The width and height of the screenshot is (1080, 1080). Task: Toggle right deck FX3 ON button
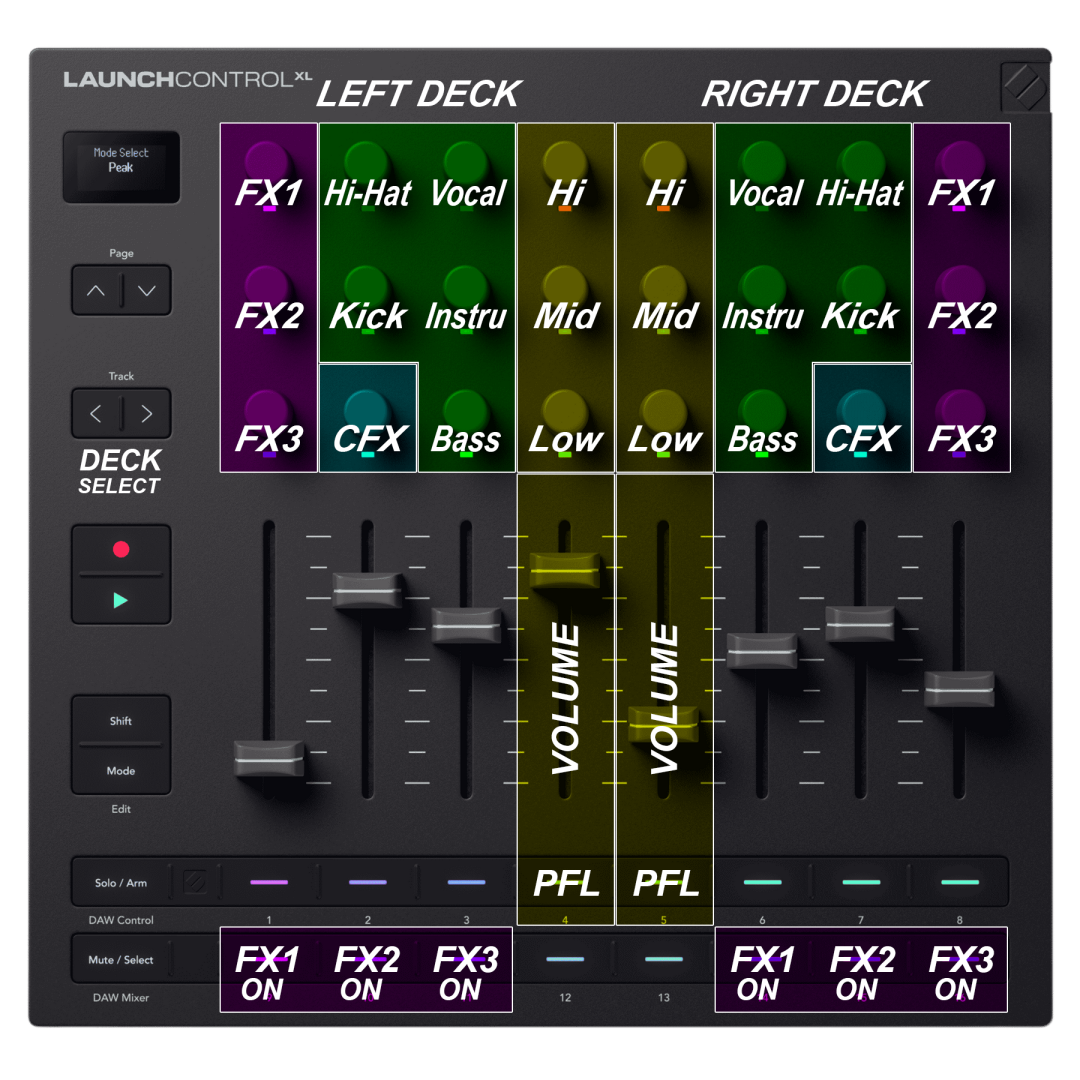tap(960, 961)
